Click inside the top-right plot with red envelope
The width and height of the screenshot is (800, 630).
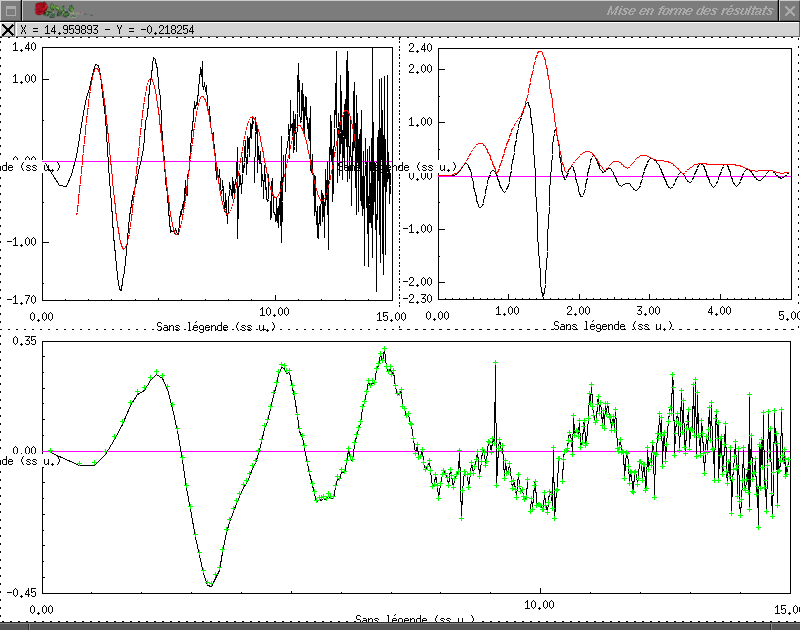tap(615, 173)
